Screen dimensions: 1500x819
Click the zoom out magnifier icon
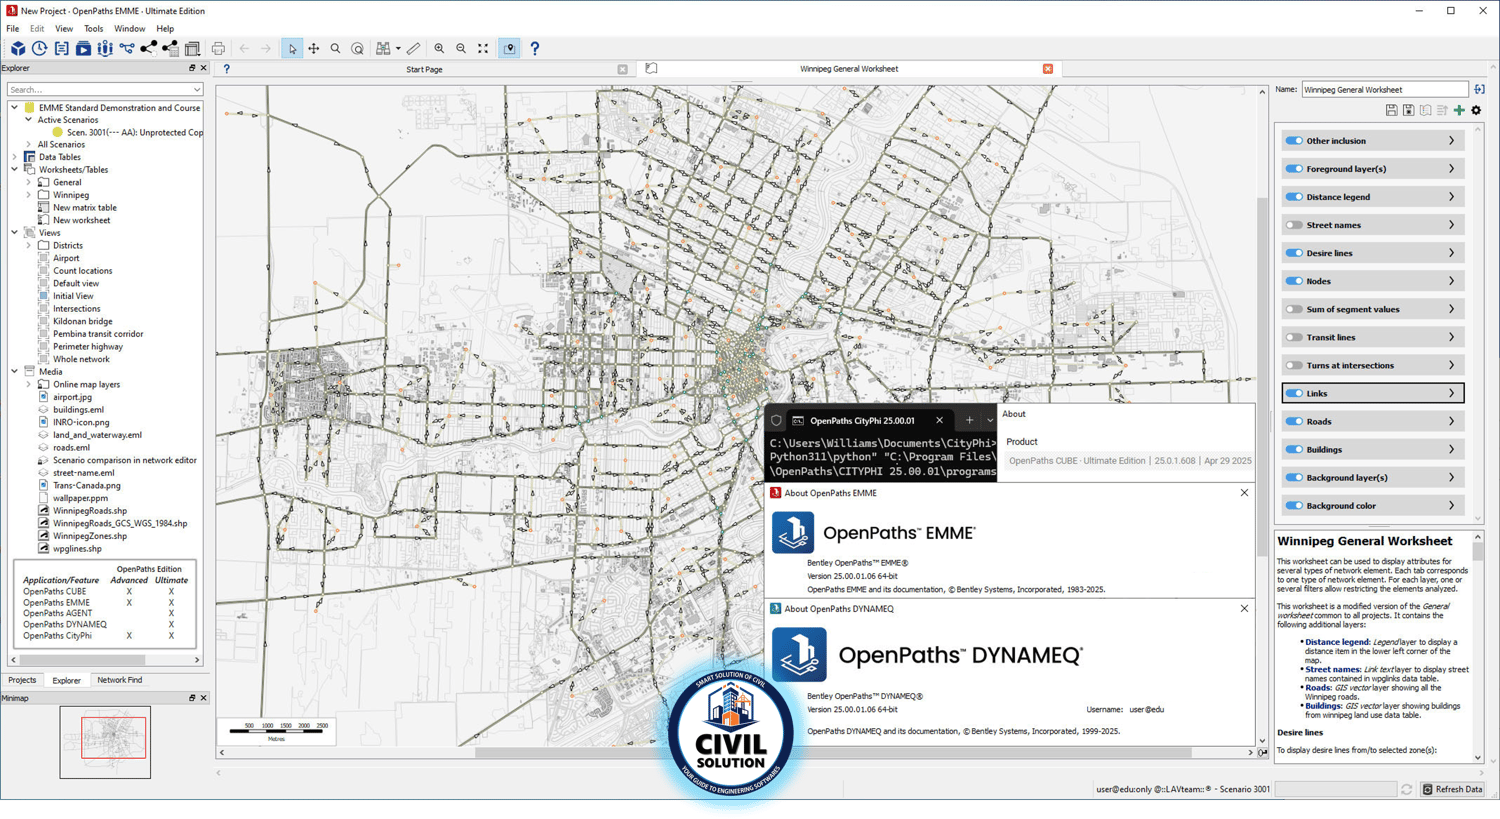coord(461,48)
